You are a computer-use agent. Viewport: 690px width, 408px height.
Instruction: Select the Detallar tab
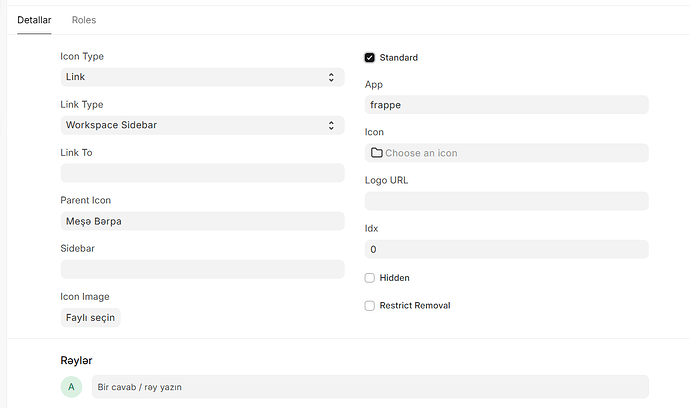coord(34,20)
